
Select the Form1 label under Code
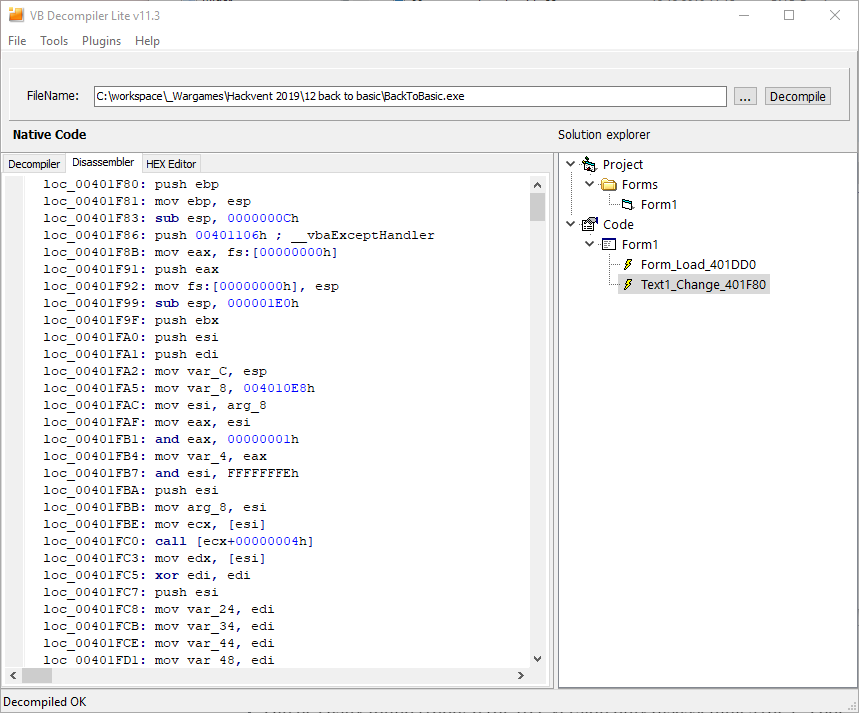(x=639, y=244)
